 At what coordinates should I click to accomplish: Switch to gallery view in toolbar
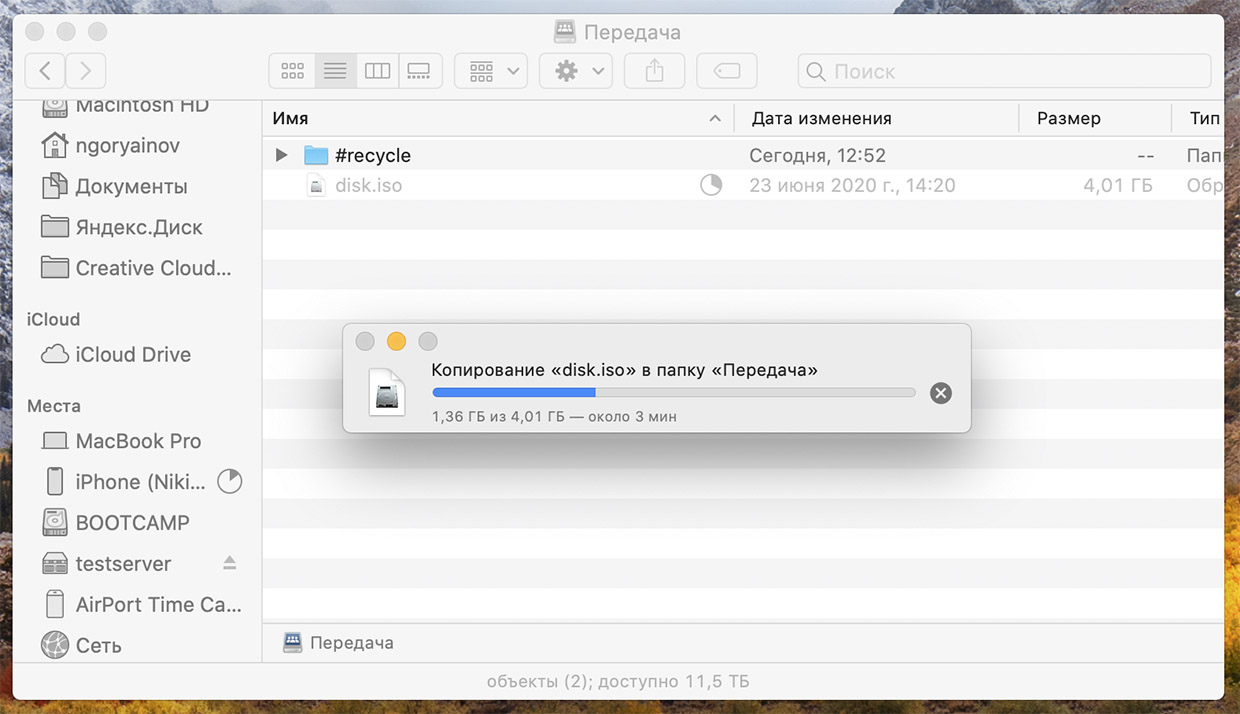419,71
